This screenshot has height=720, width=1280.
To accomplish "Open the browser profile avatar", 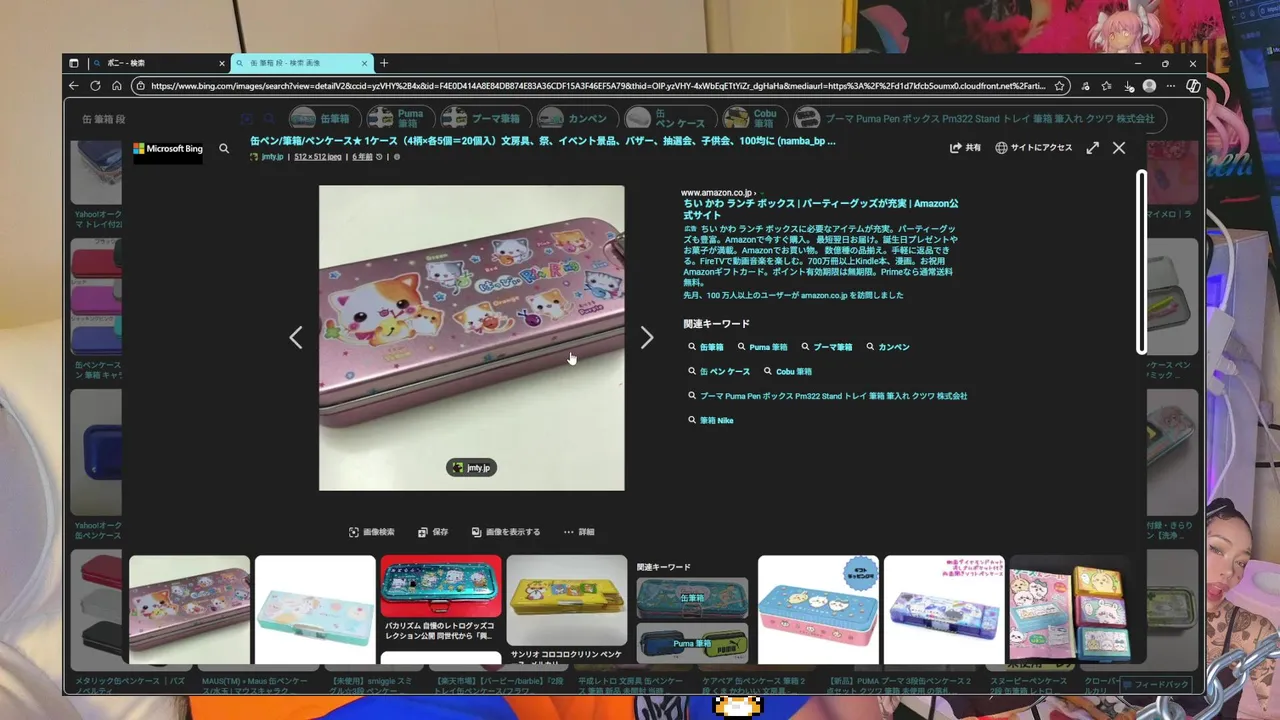I will [x=1150, y=86].
